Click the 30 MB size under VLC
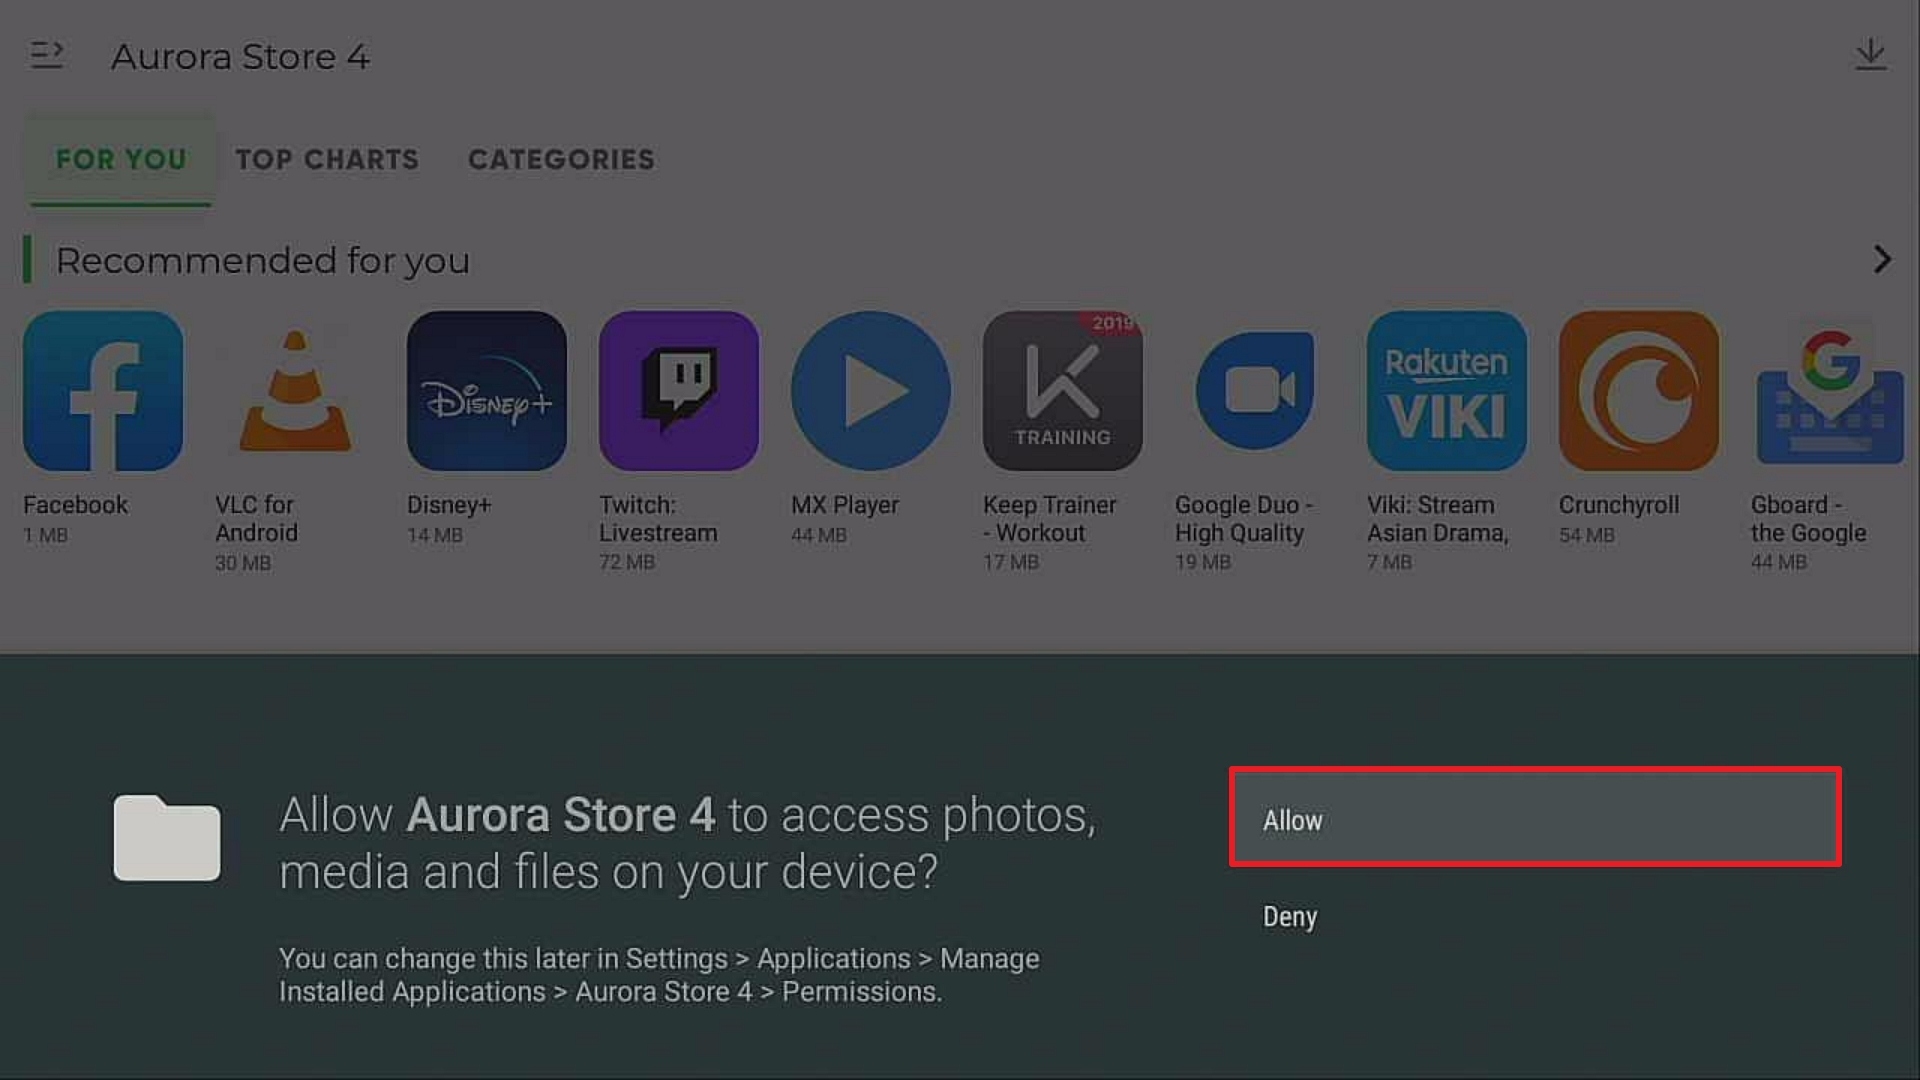The height and width of the screenshot is (1080, 1920). (243, 563)
